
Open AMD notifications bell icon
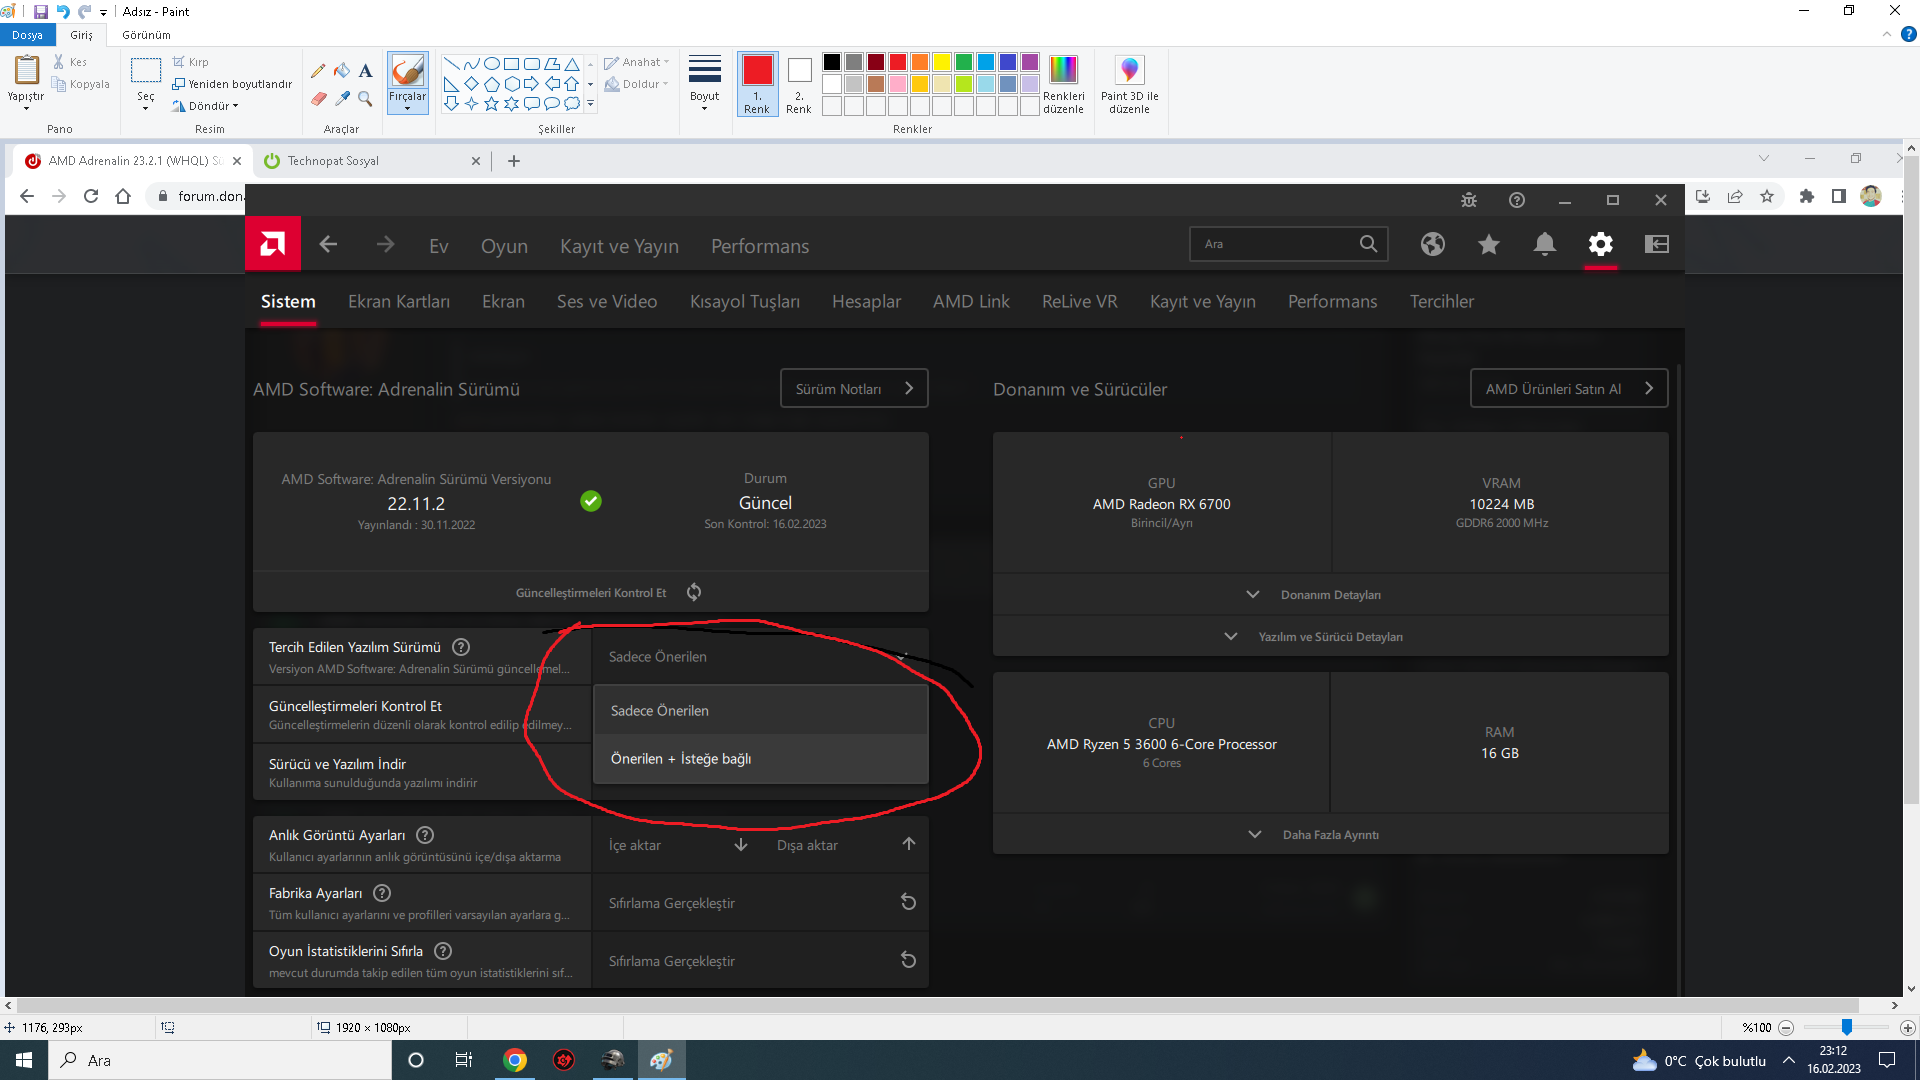click(1545, 244)
